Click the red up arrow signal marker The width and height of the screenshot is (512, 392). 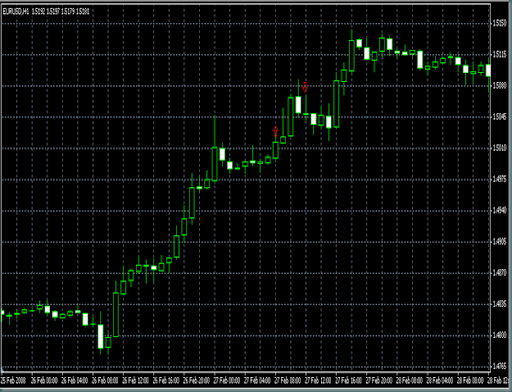[275, 131]
